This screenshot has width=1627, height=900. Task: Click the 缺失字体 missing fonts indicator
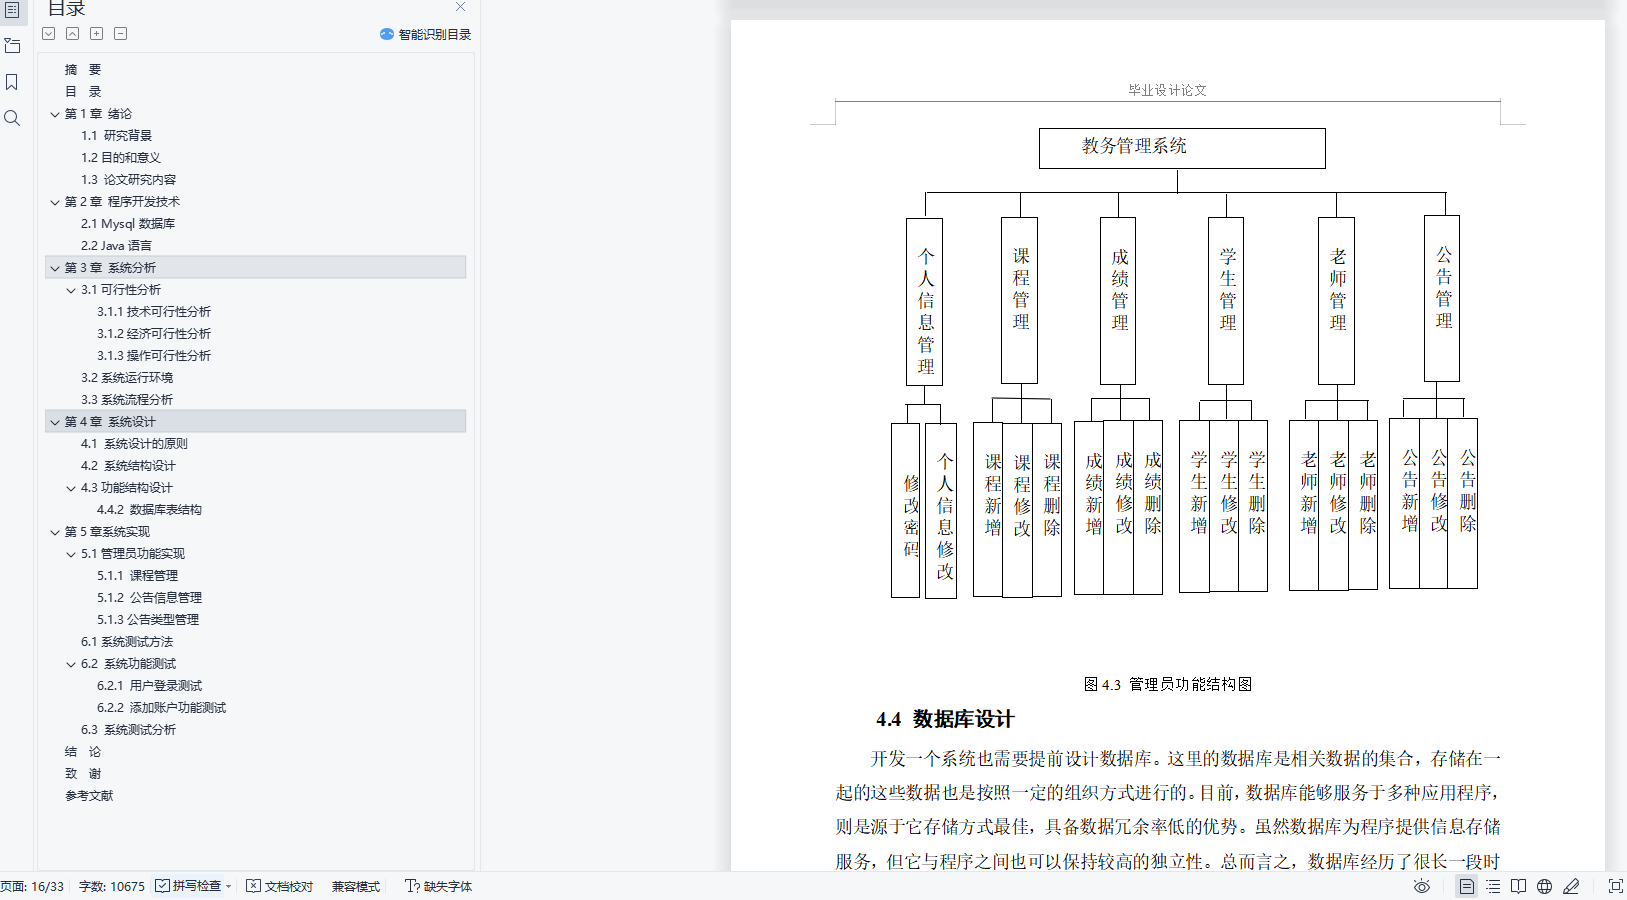[438, 886]
